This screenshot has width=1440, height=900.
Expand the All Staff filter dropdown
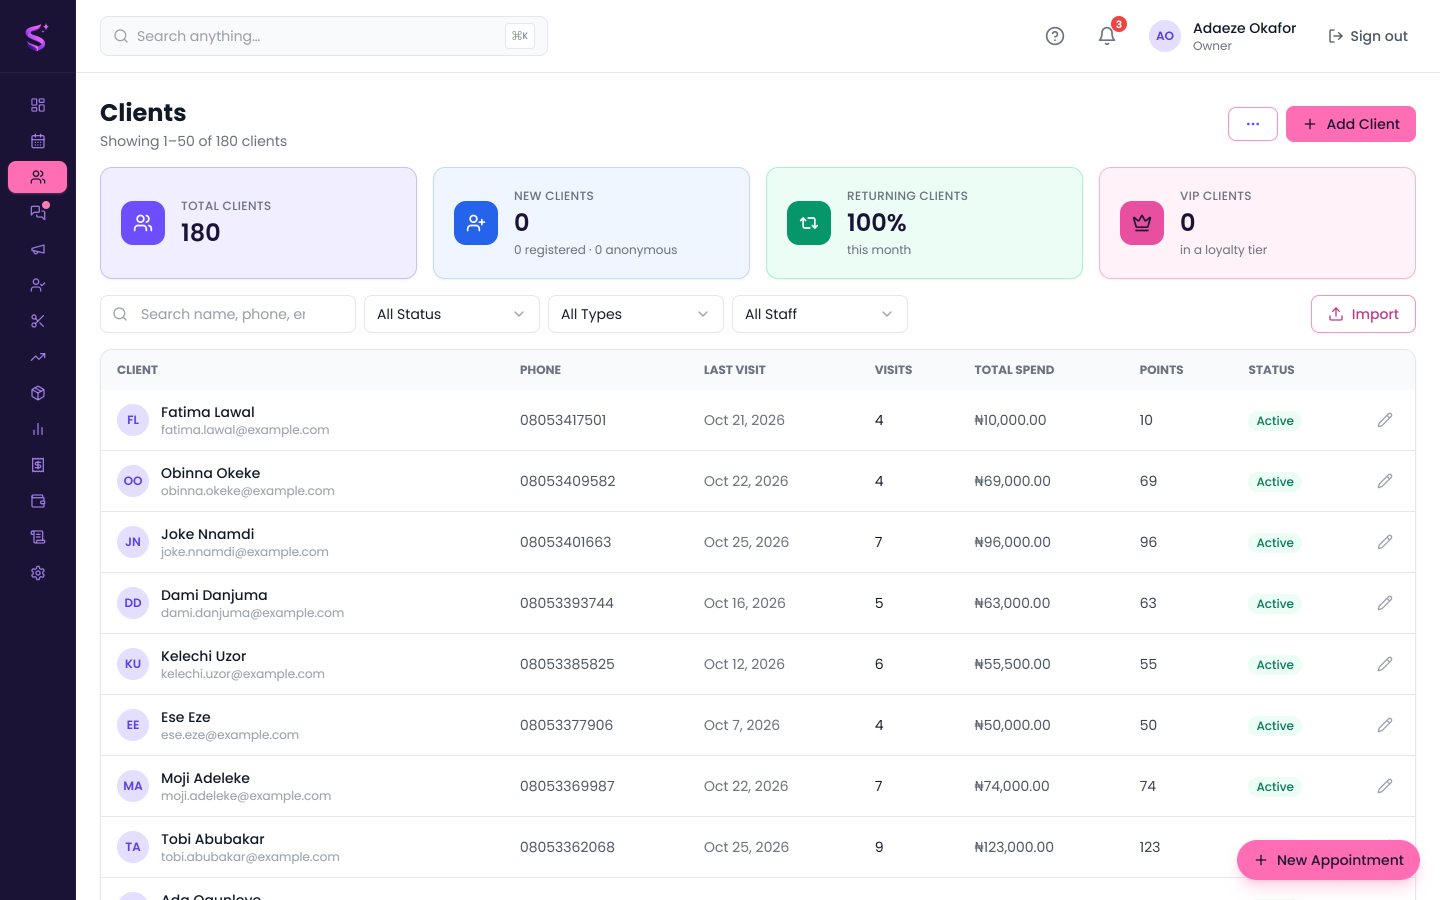pyautogui.click(x=820, y=314)
